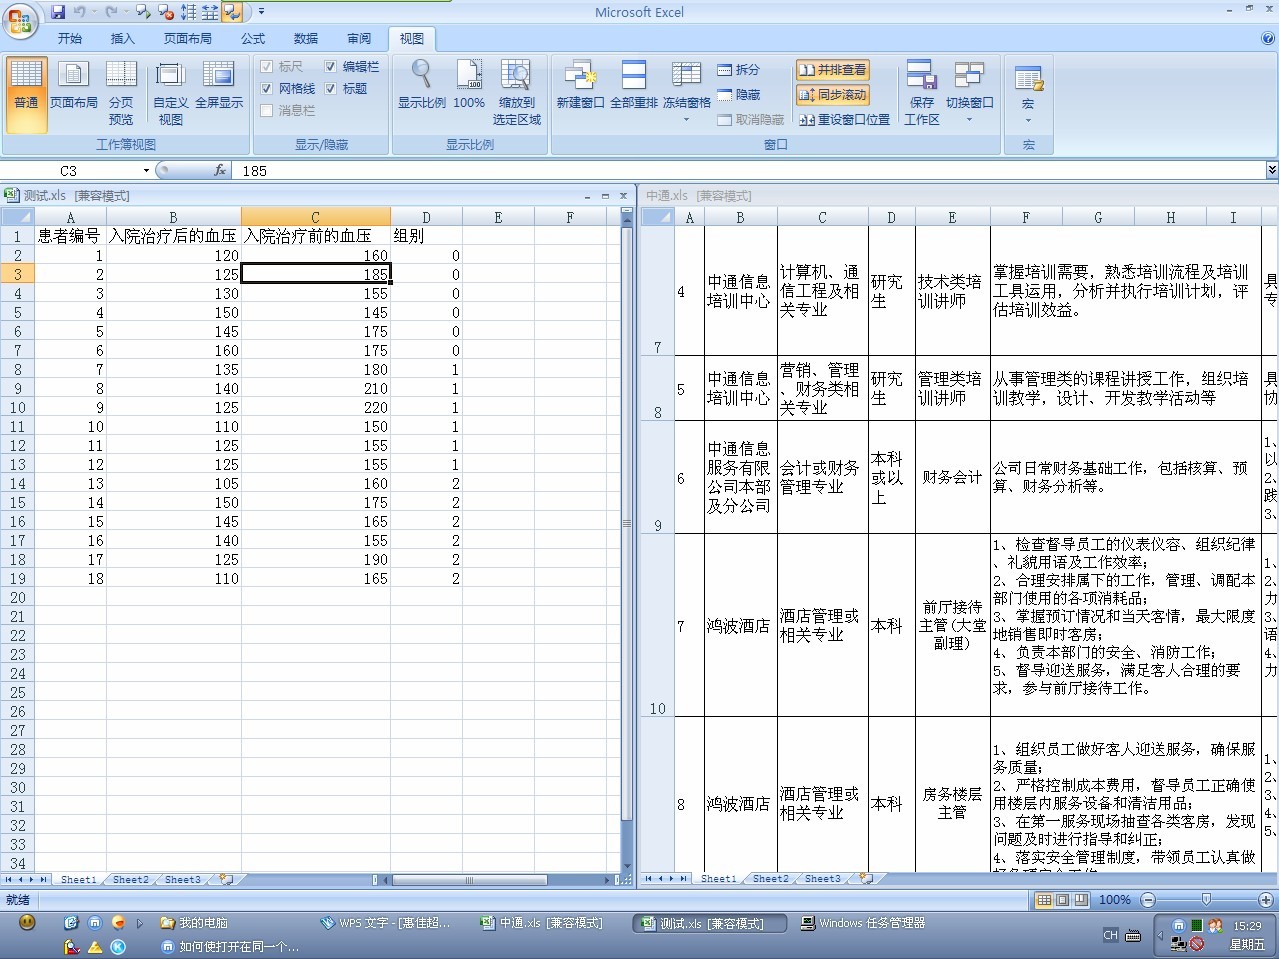Open the Page Layout (页面布局) ribbon tab
Viewport: 1279px width, 959px height.
188,38
